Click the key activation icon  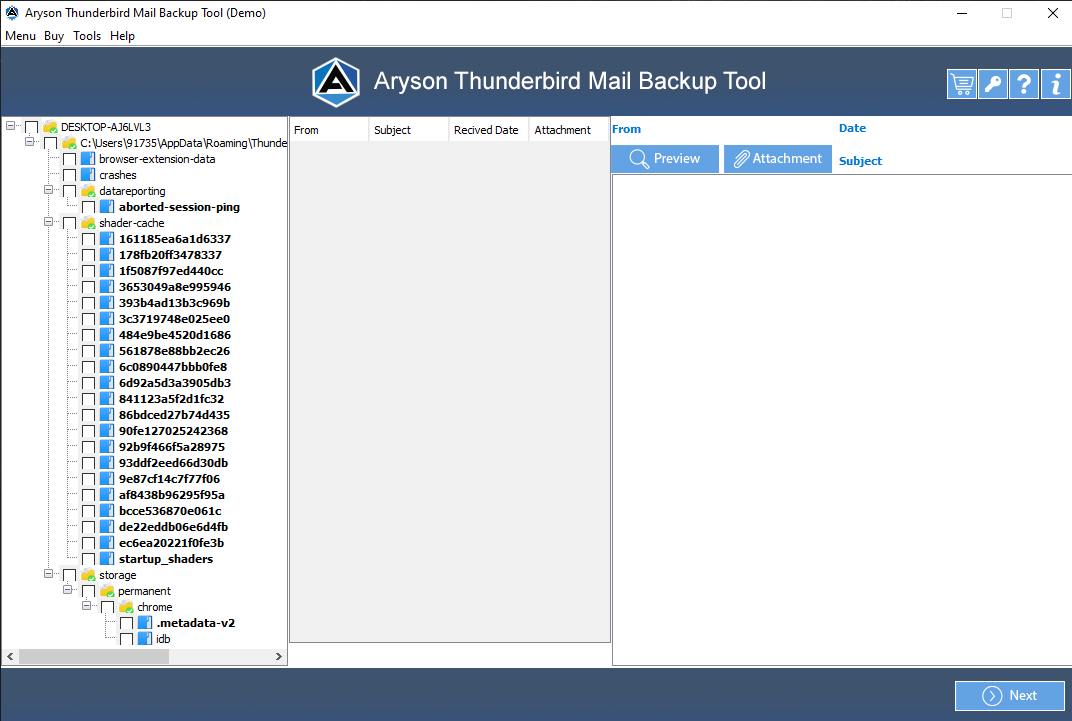coord(993,84)
